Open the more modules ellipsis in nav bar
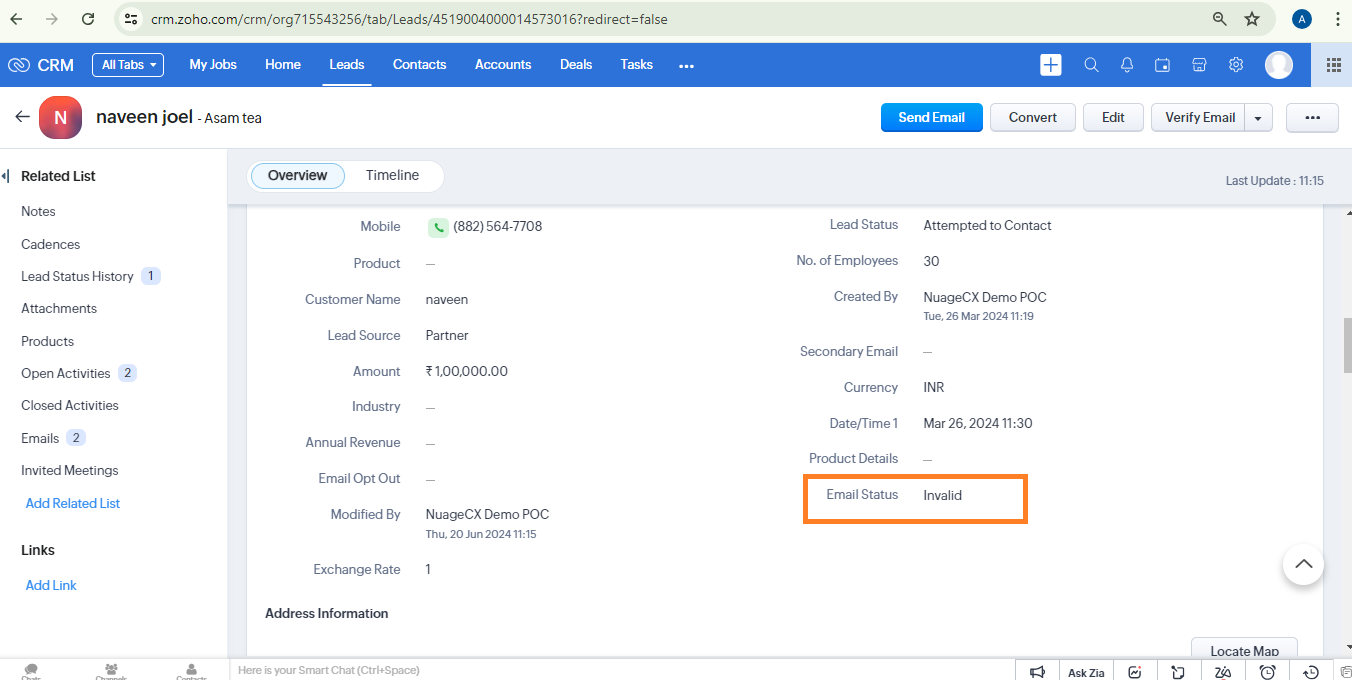This screenshot has height=680, width=1352. (686, 65)
